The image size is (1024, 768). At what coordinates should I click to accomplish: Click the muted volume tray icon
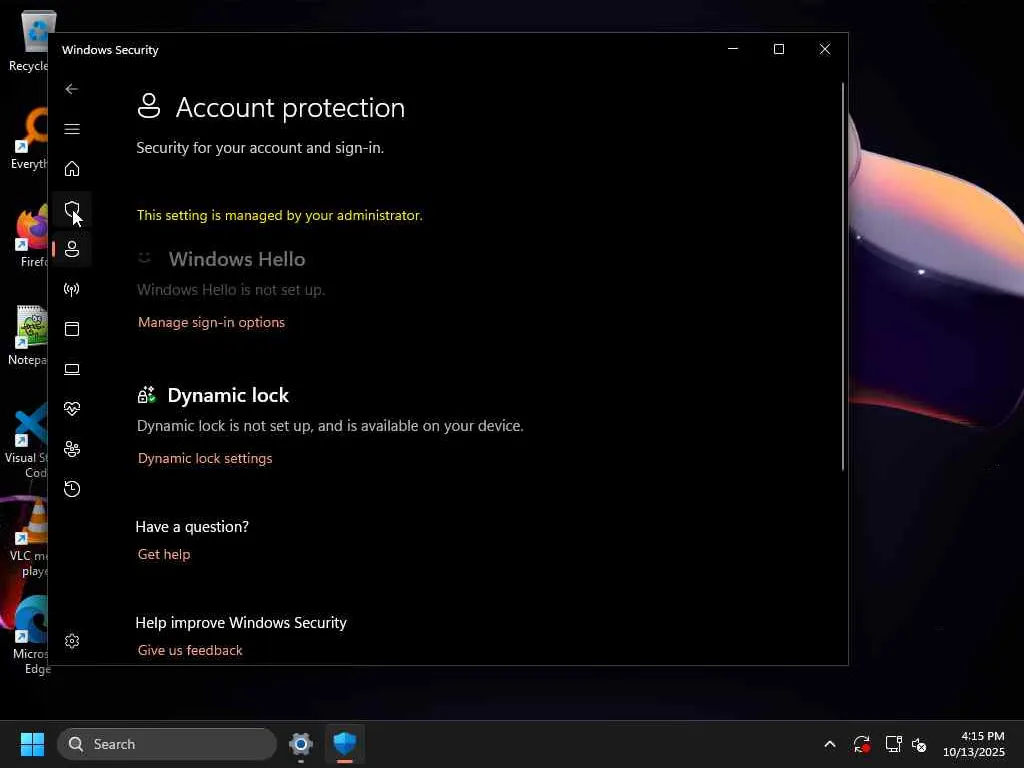[x=920, y=744]
